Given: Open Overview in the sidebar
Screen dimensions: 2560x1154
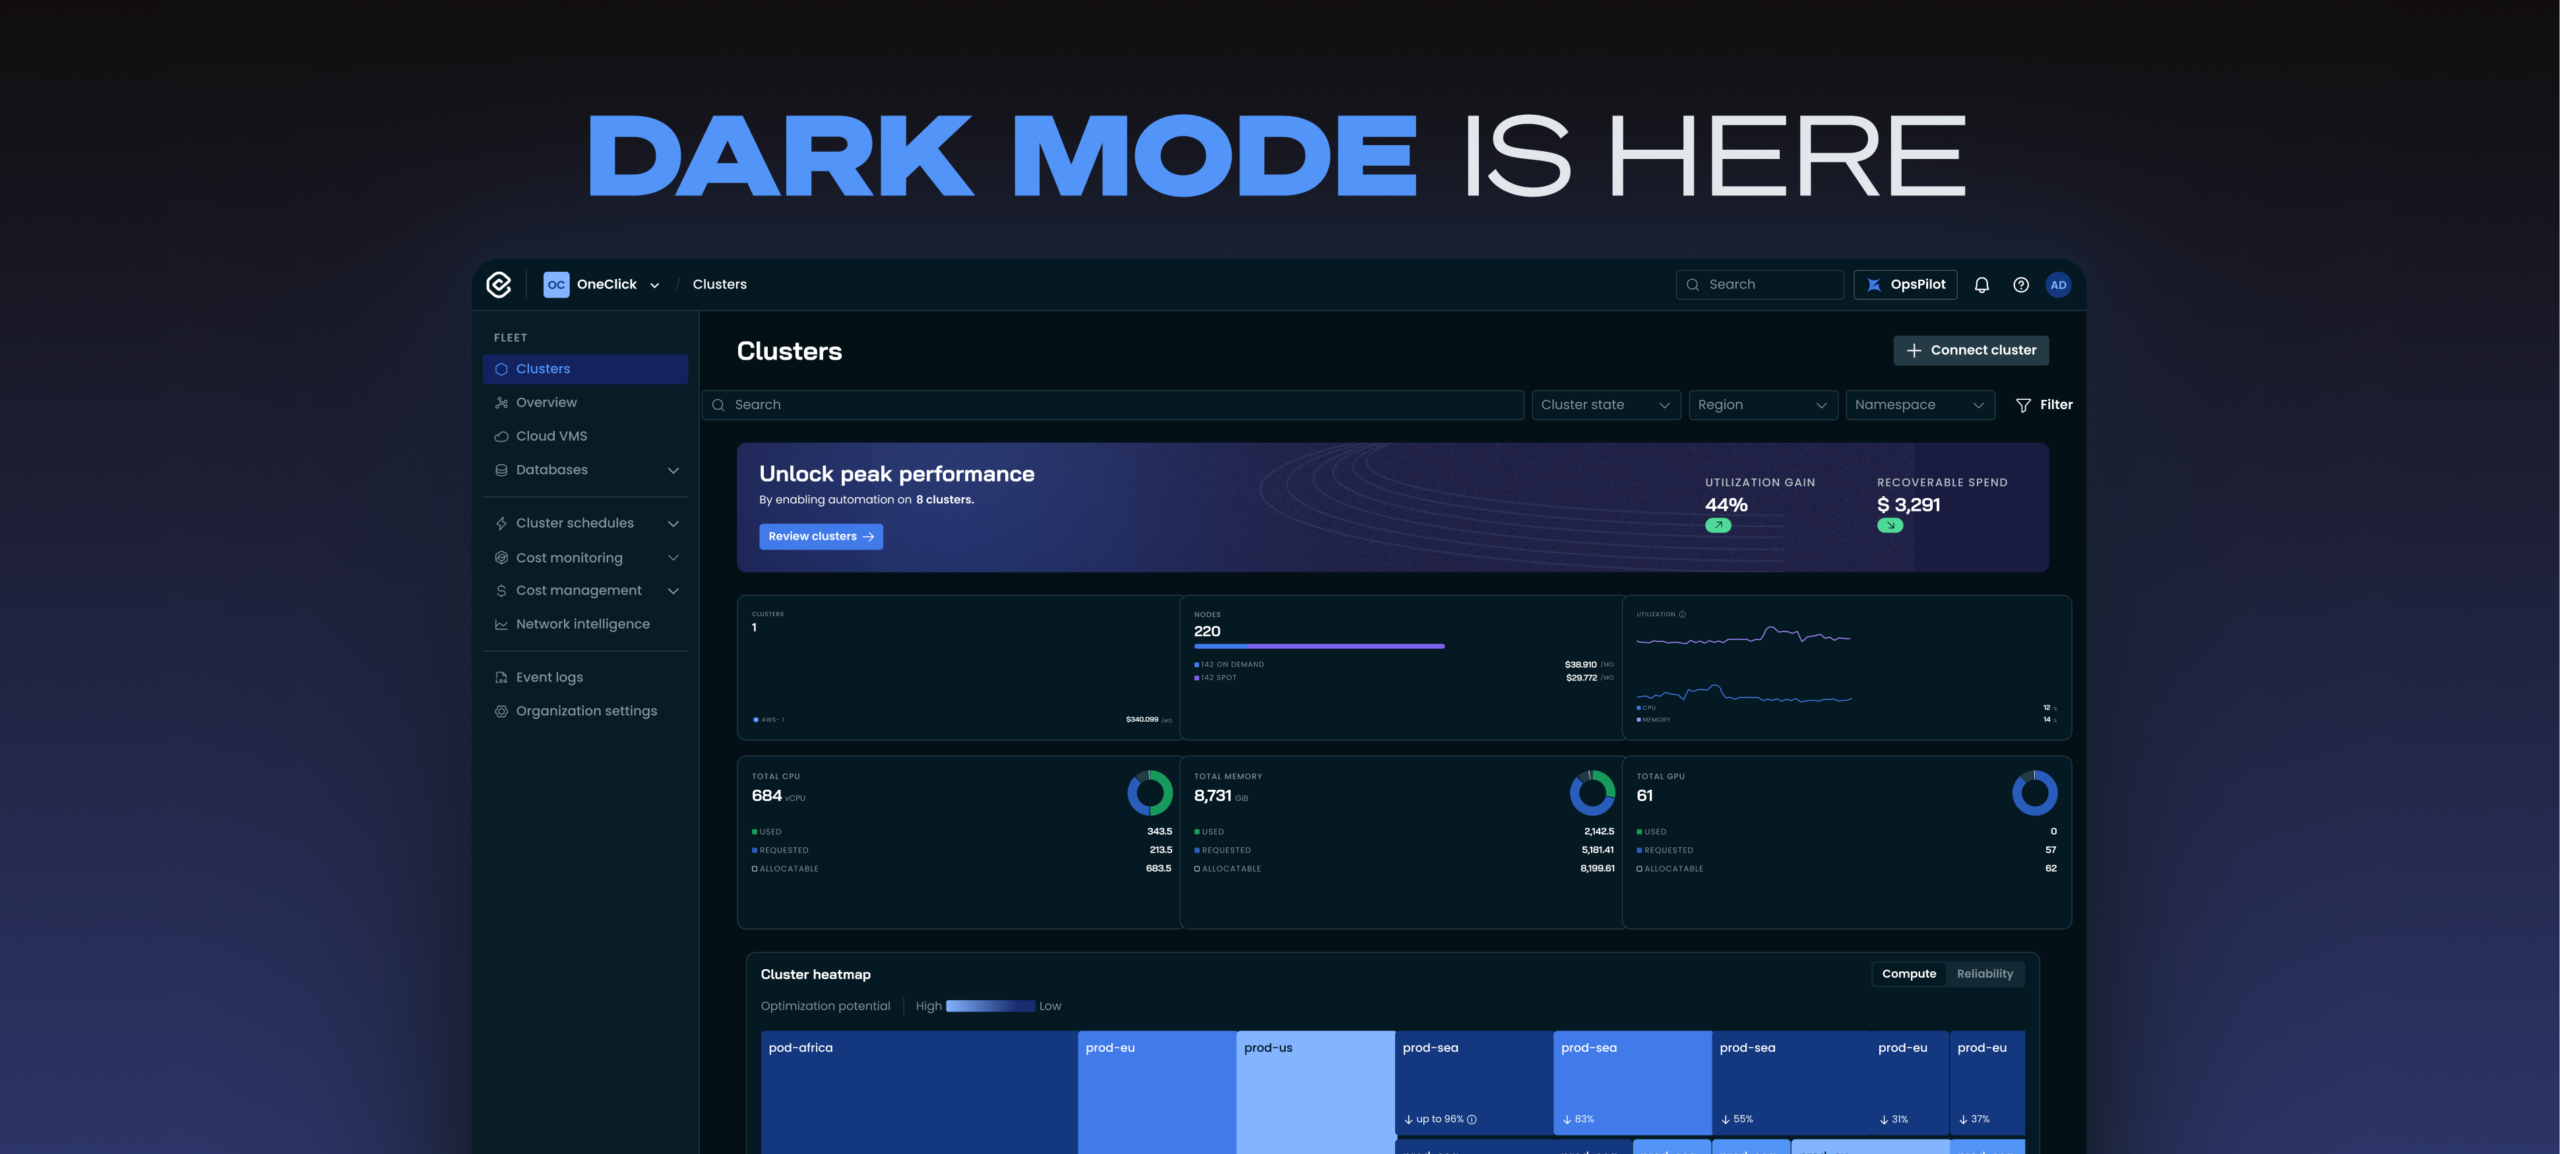Looking at the screenshot, I should (585, 403).
